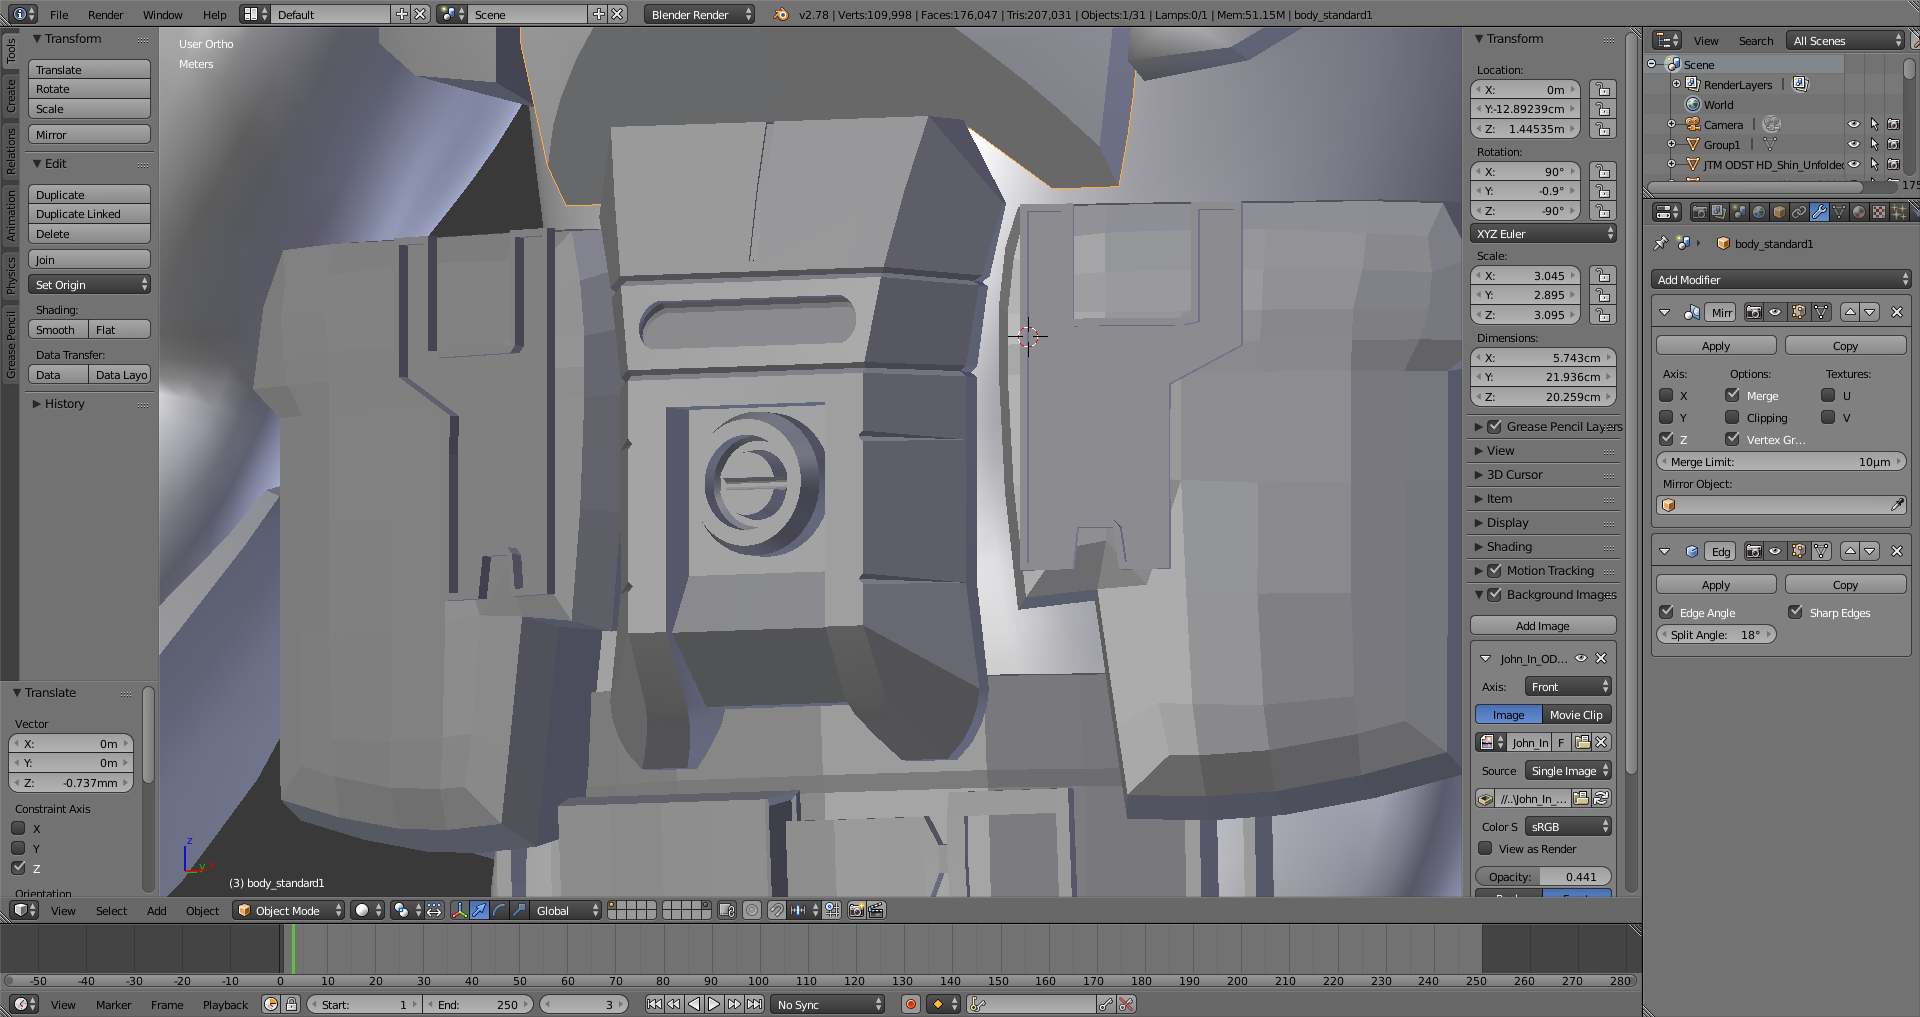1920x1017 pixels.
Task: Open the Set Origin dropdown
Action: (89, 284)
